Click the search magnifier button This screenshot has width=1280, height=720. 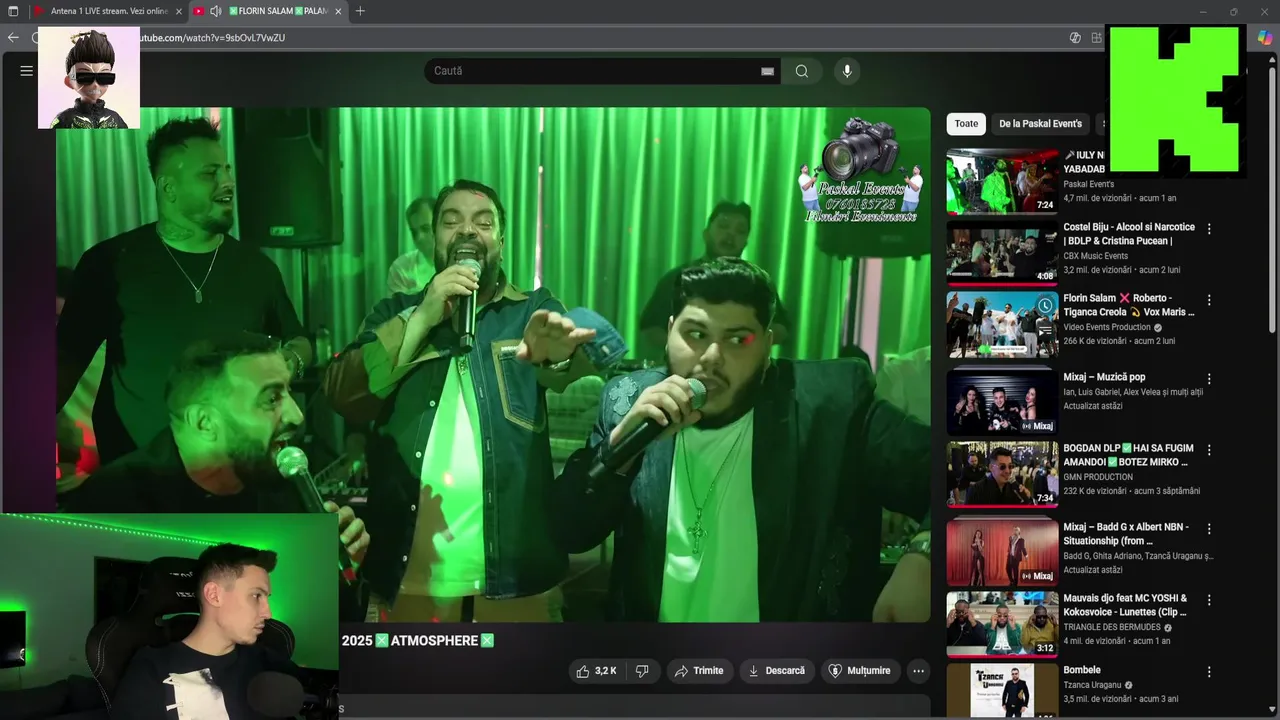click(802, 71)
